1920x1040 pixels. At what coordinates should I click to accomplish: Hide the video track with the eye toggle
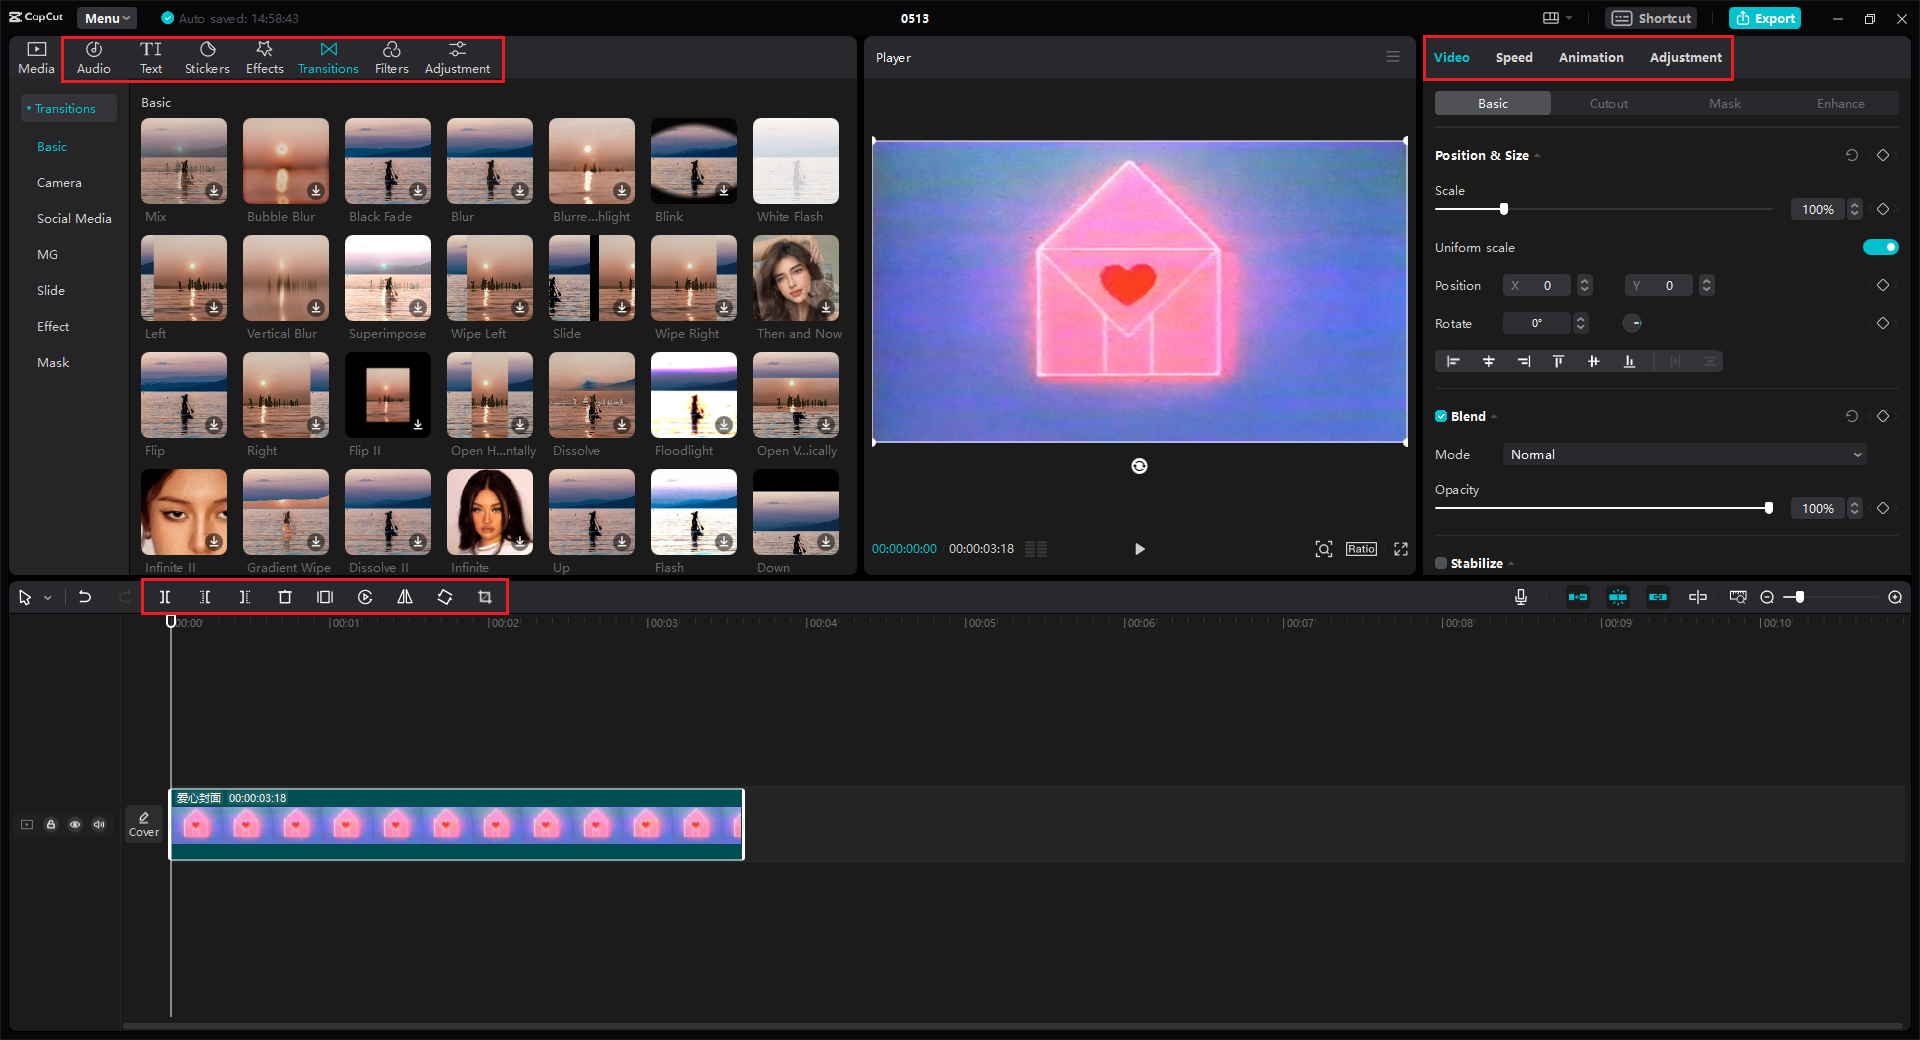(75, 824)
